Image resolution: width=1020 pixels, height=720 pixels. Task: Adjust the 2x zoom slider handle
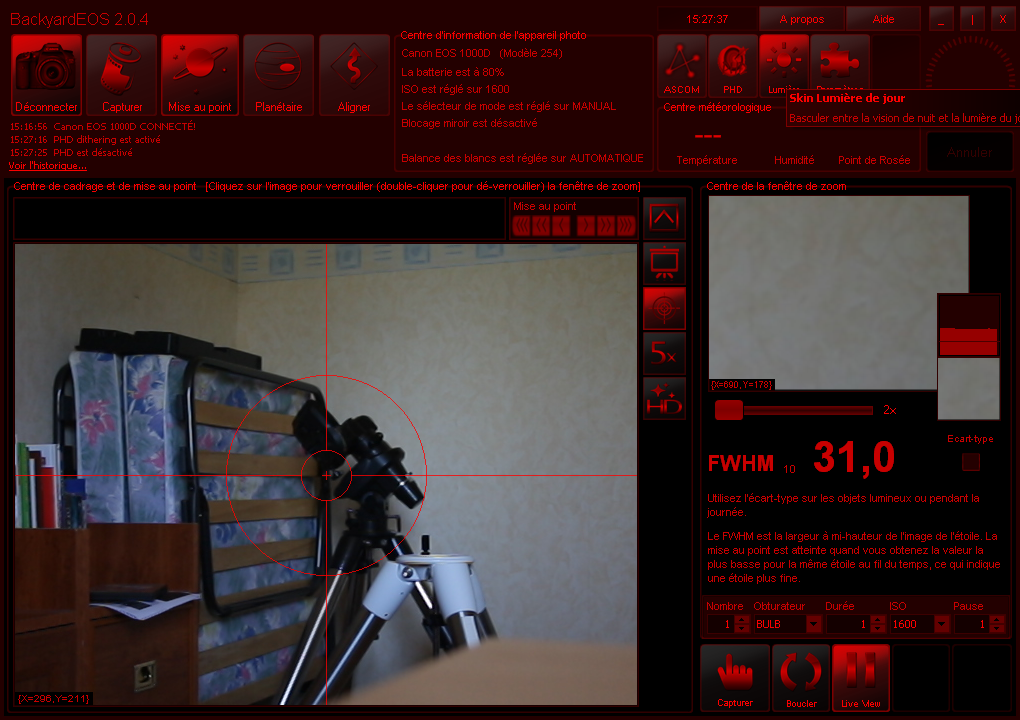[729, 410]
